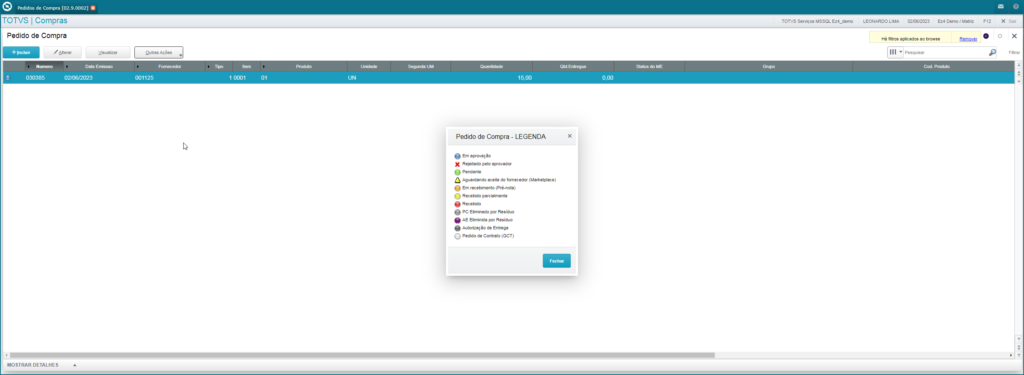Screen dimensions: 1024x375
Task: Click the TOTVS logo icon at top-left
Action: (x=7, y=7)
